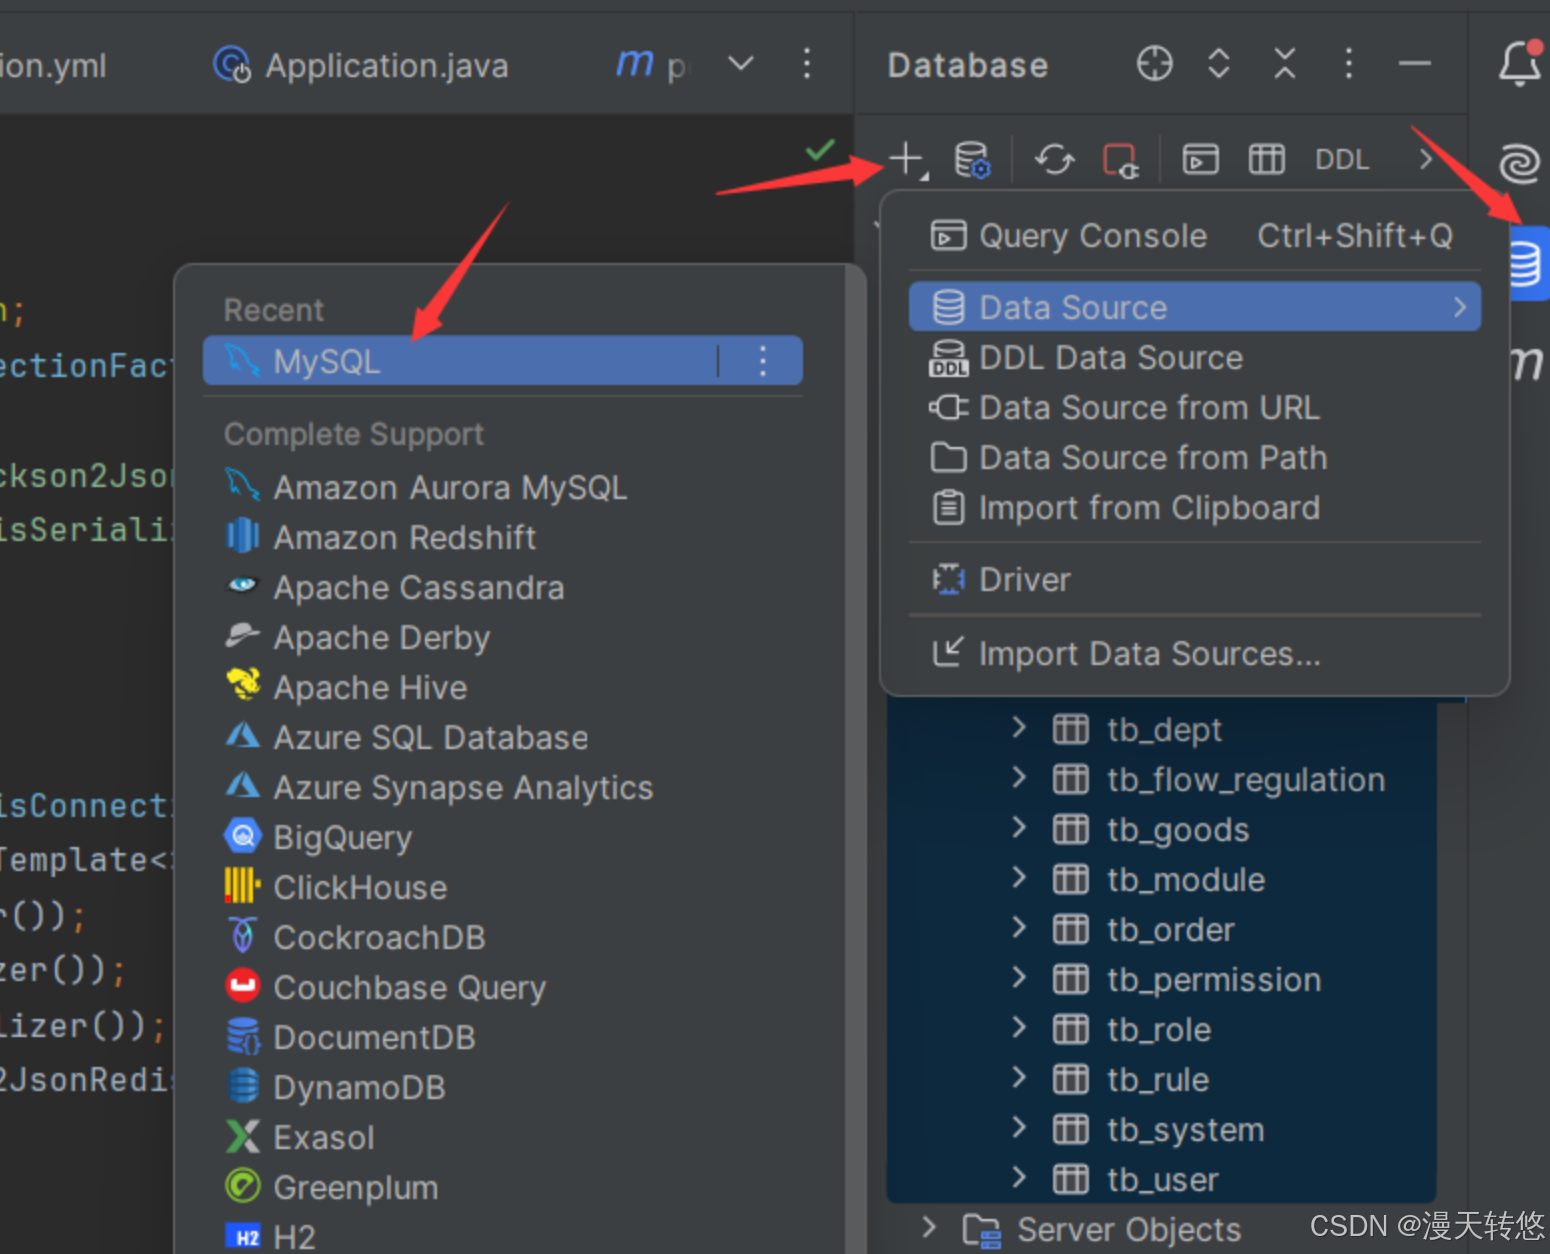Screen dimensions: 1550x1254
Task: Switch to Application.java editor tab
Action: (361, 65)
